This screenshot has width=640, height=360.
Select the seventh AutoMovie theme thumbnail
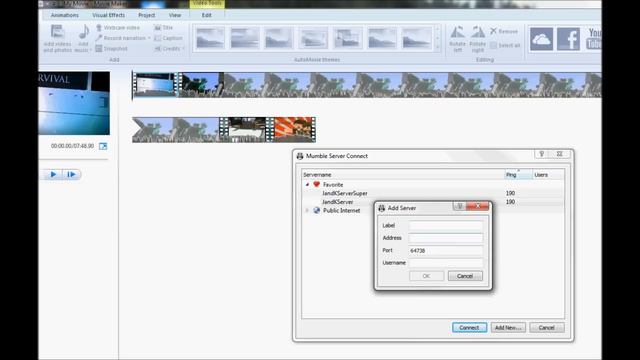click(416, 38)
